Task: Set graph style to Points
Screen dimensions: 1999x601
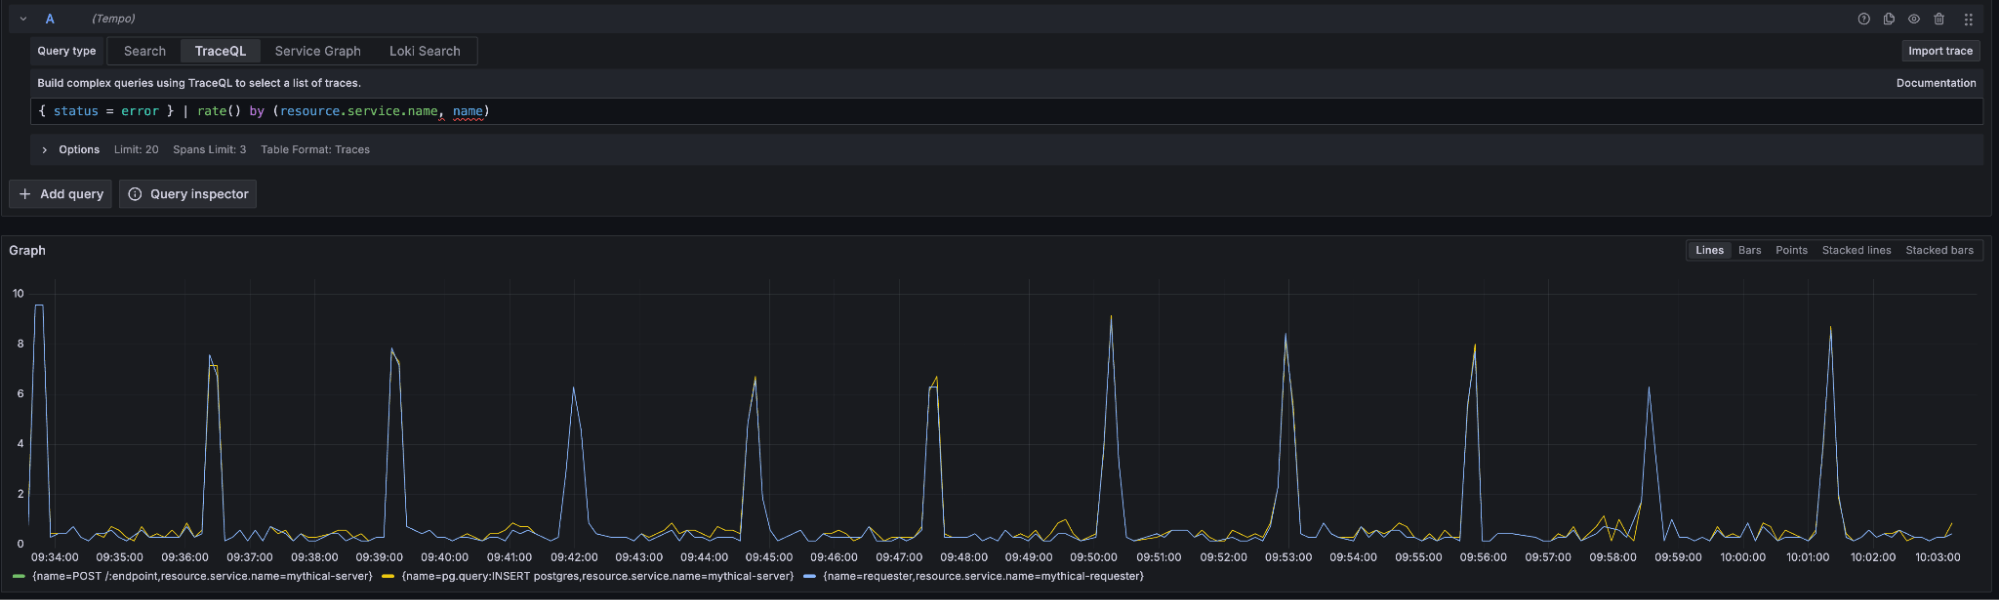Action: tap(1791, 250)
